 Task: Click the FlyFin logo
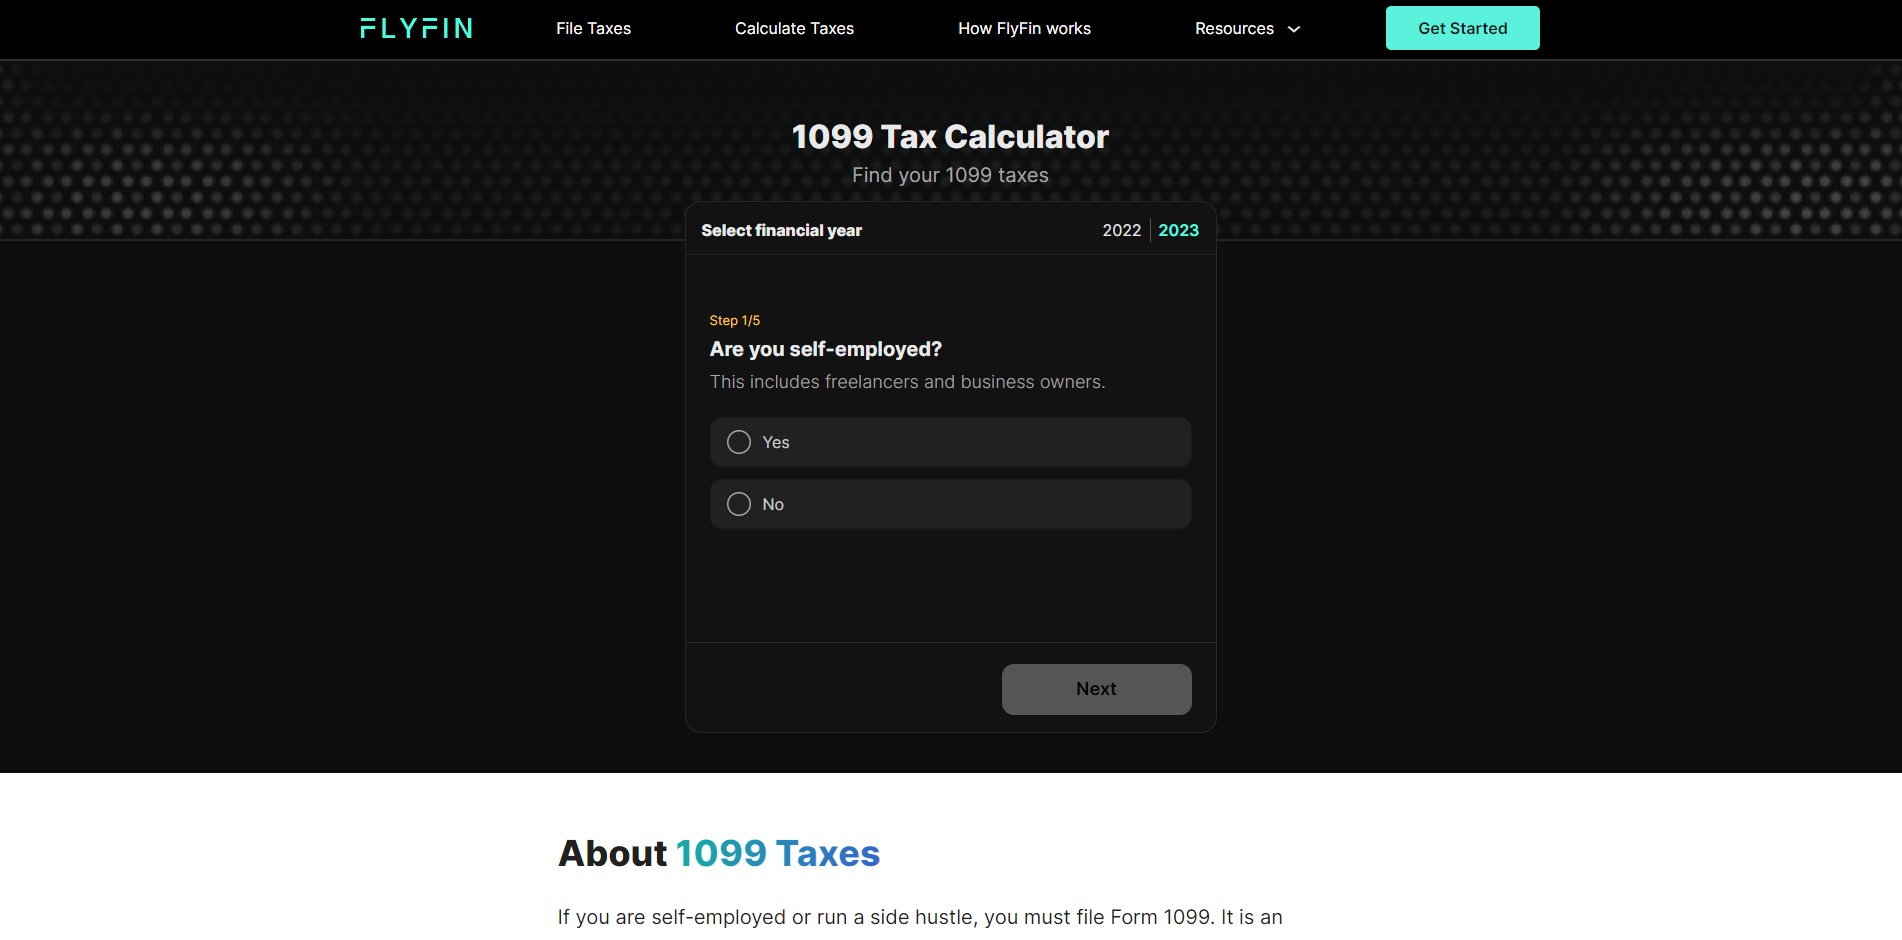416,28
